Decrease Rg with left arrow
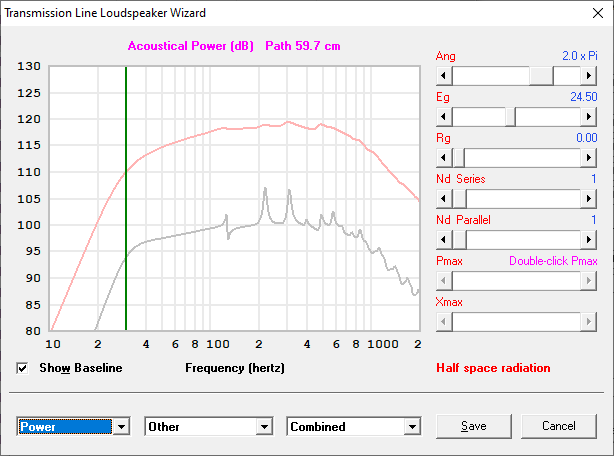 click(x=444, y=158)
